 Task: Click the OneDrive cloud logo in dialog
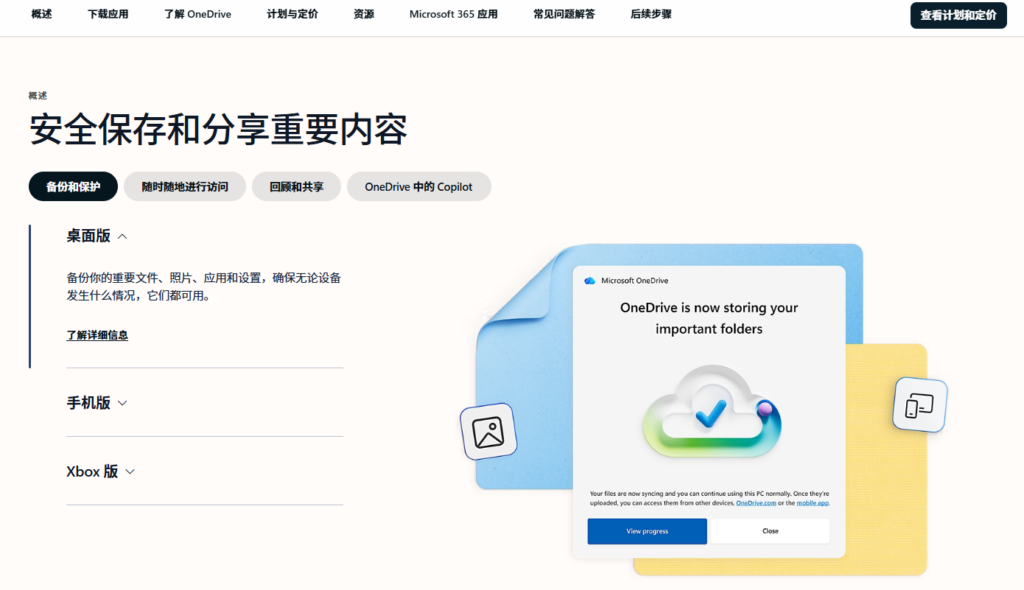tap(590, 280)
